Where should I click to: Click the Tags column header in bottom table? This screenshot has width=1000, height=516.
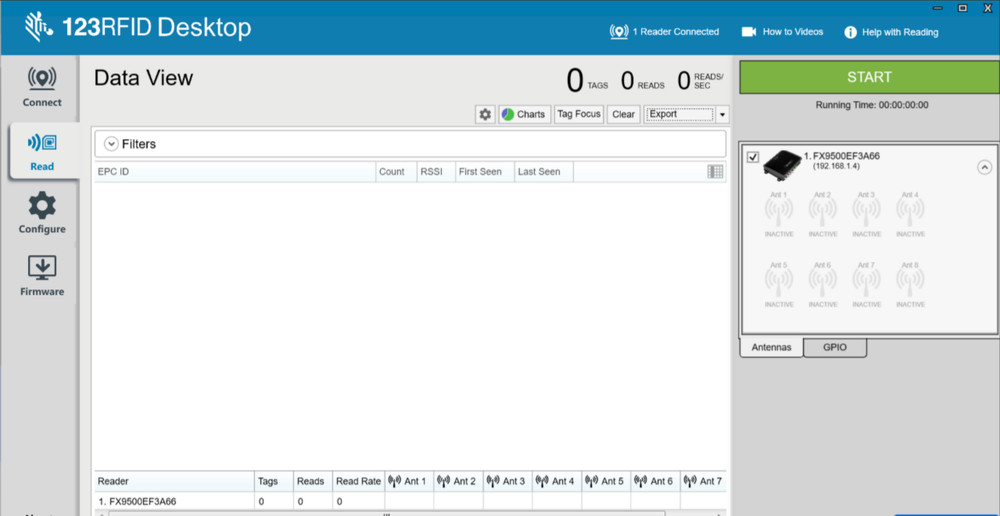pyautogui.click(x=273, y=482)
